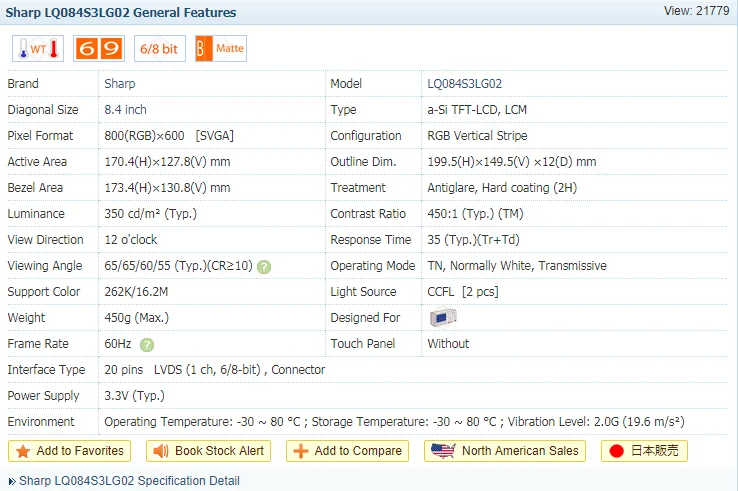The width and height of the screenshot is (738, 491).
Task: Click the Brand row label
Action: [23, 84]
